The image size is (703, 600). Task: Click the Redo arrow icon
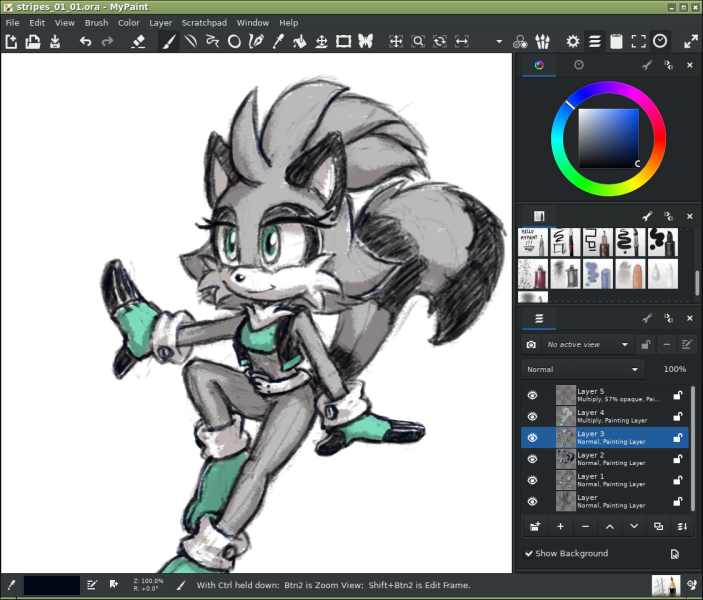click(107, 42)
